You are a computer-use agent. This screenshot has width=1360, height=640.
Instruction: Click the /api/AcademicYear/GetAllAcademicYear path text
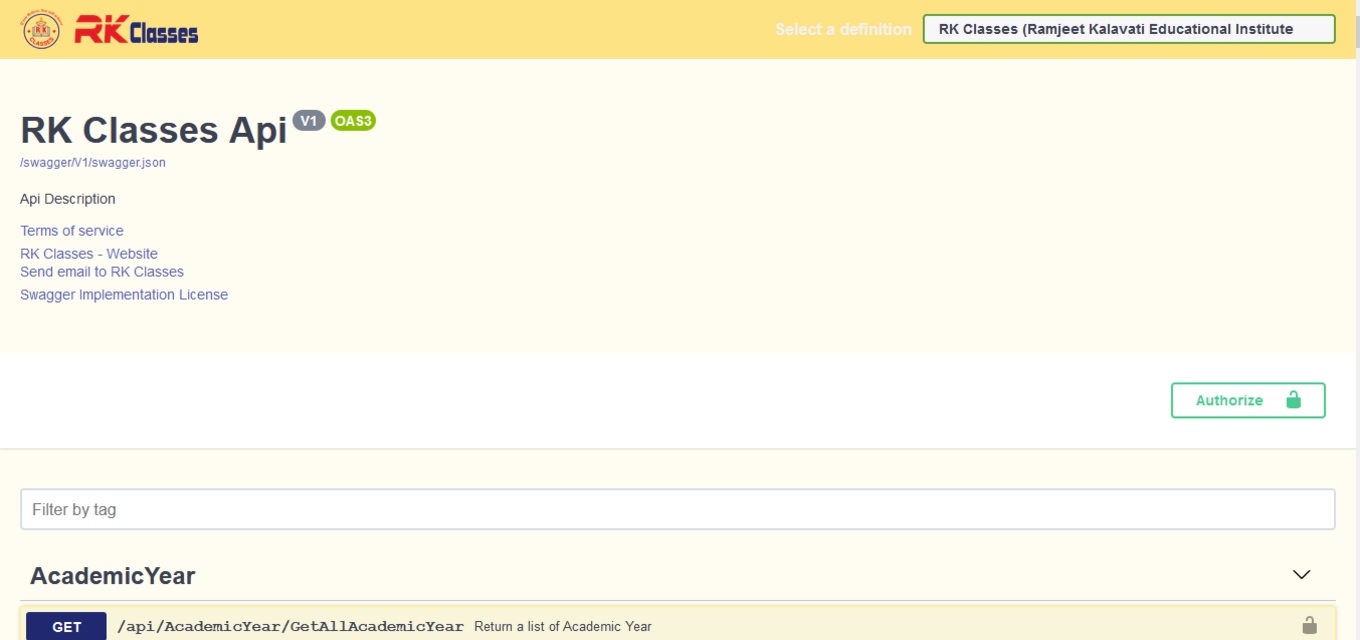pyautogui.click(x=290, y=627)
